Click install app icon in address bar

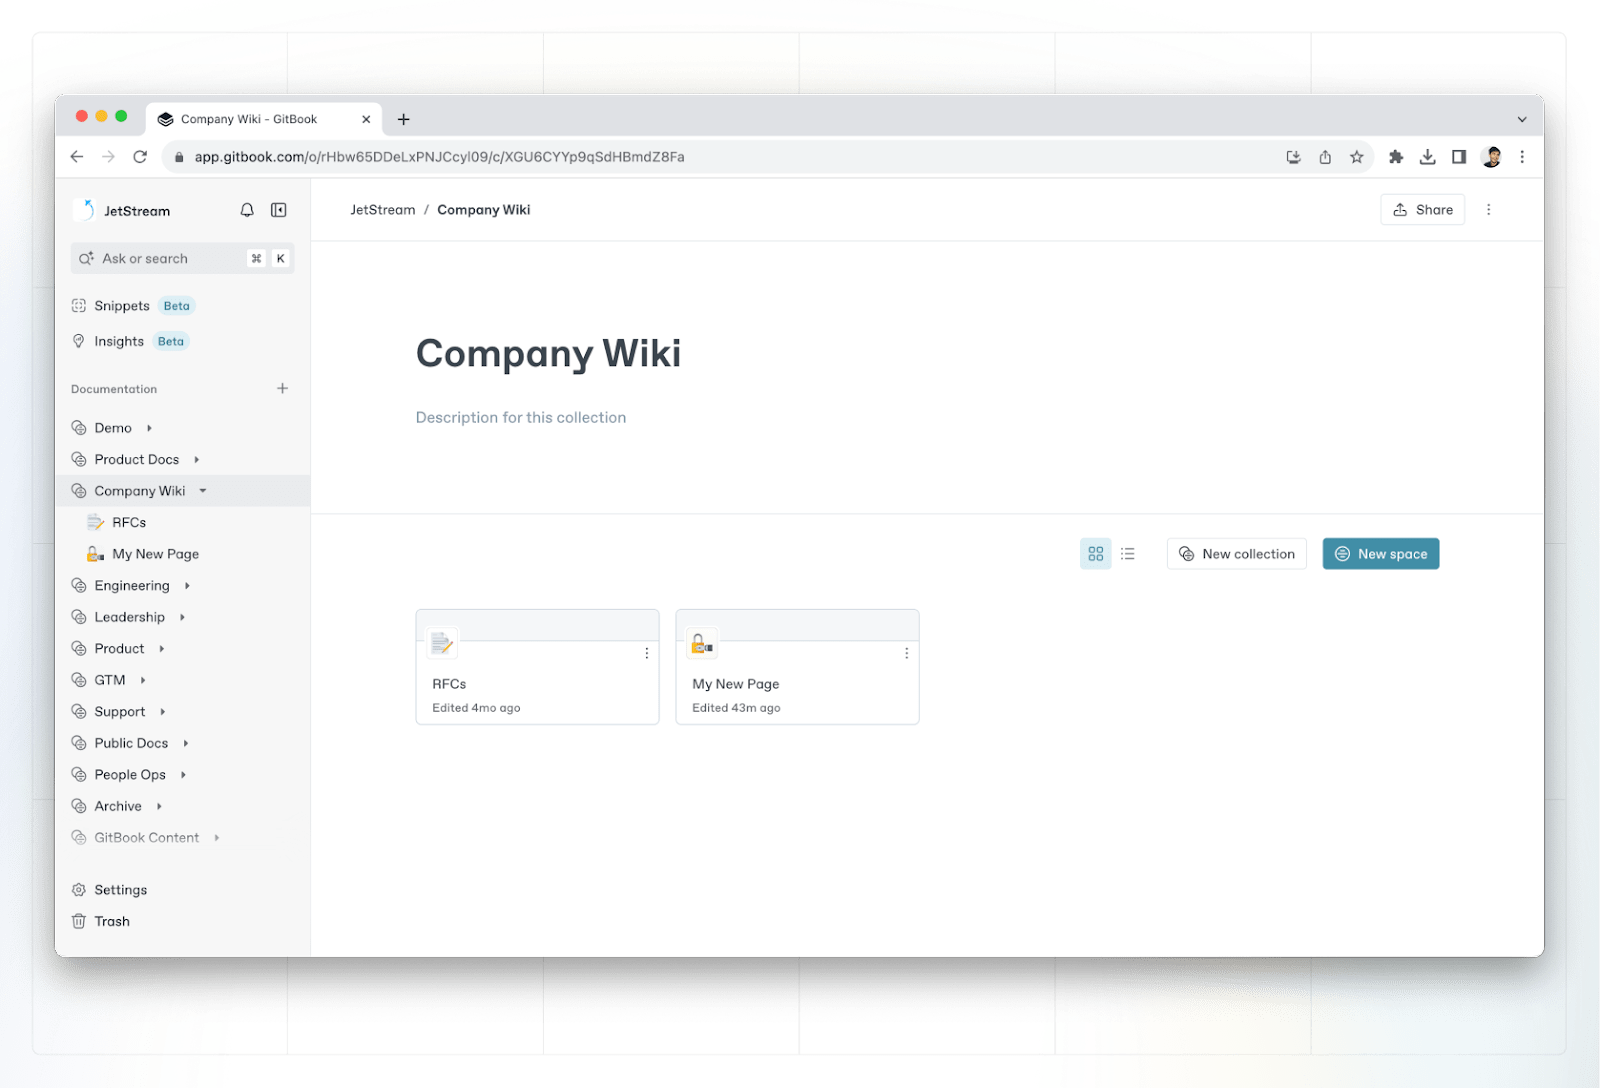[1293, 157]
